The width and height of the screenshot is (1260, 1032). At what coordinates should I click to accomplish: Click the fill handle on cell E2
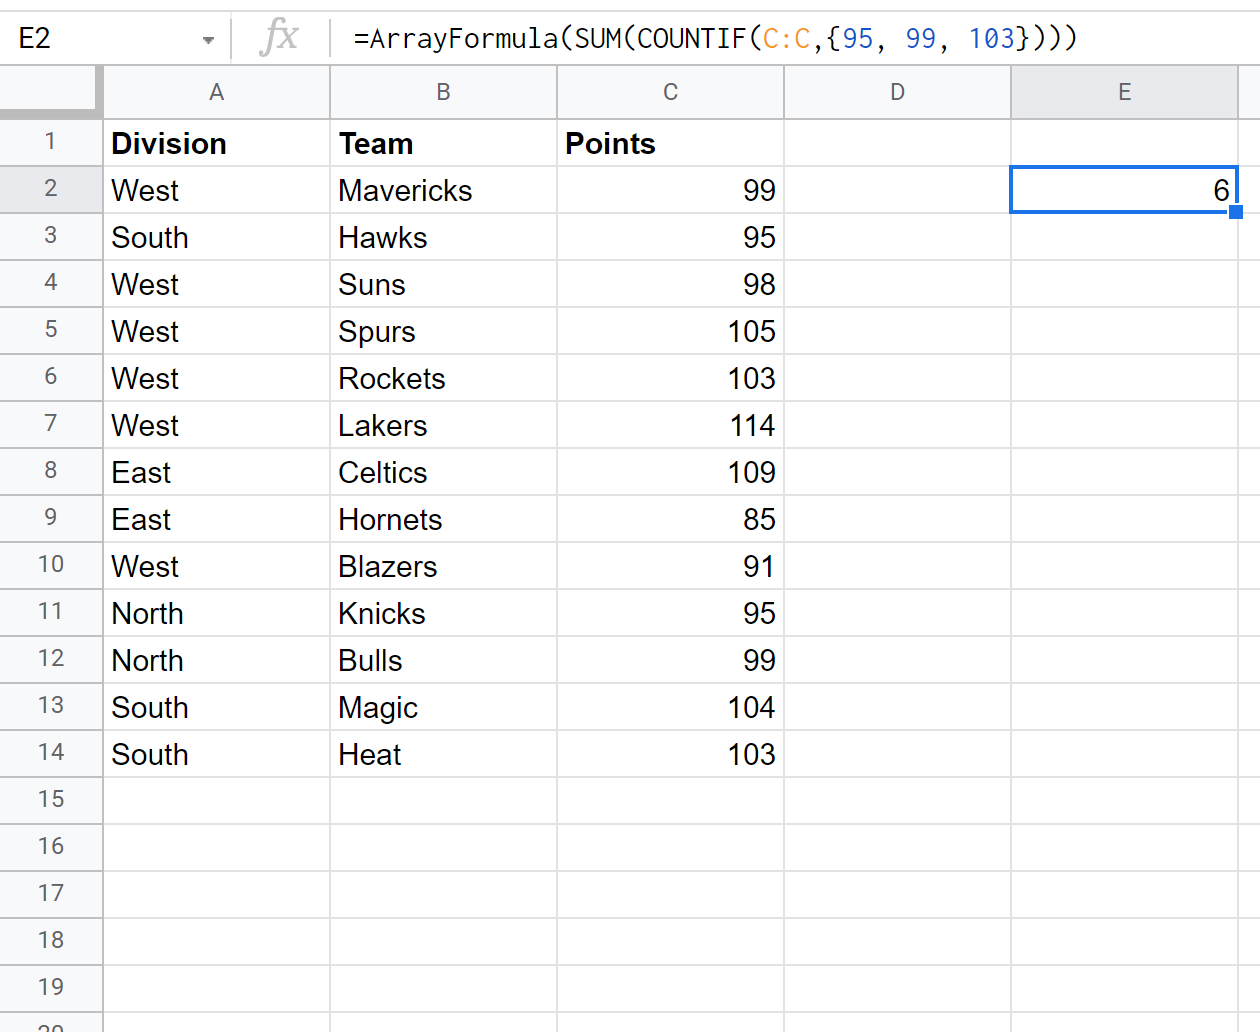pyautogui.click(x=1236, y=212)
